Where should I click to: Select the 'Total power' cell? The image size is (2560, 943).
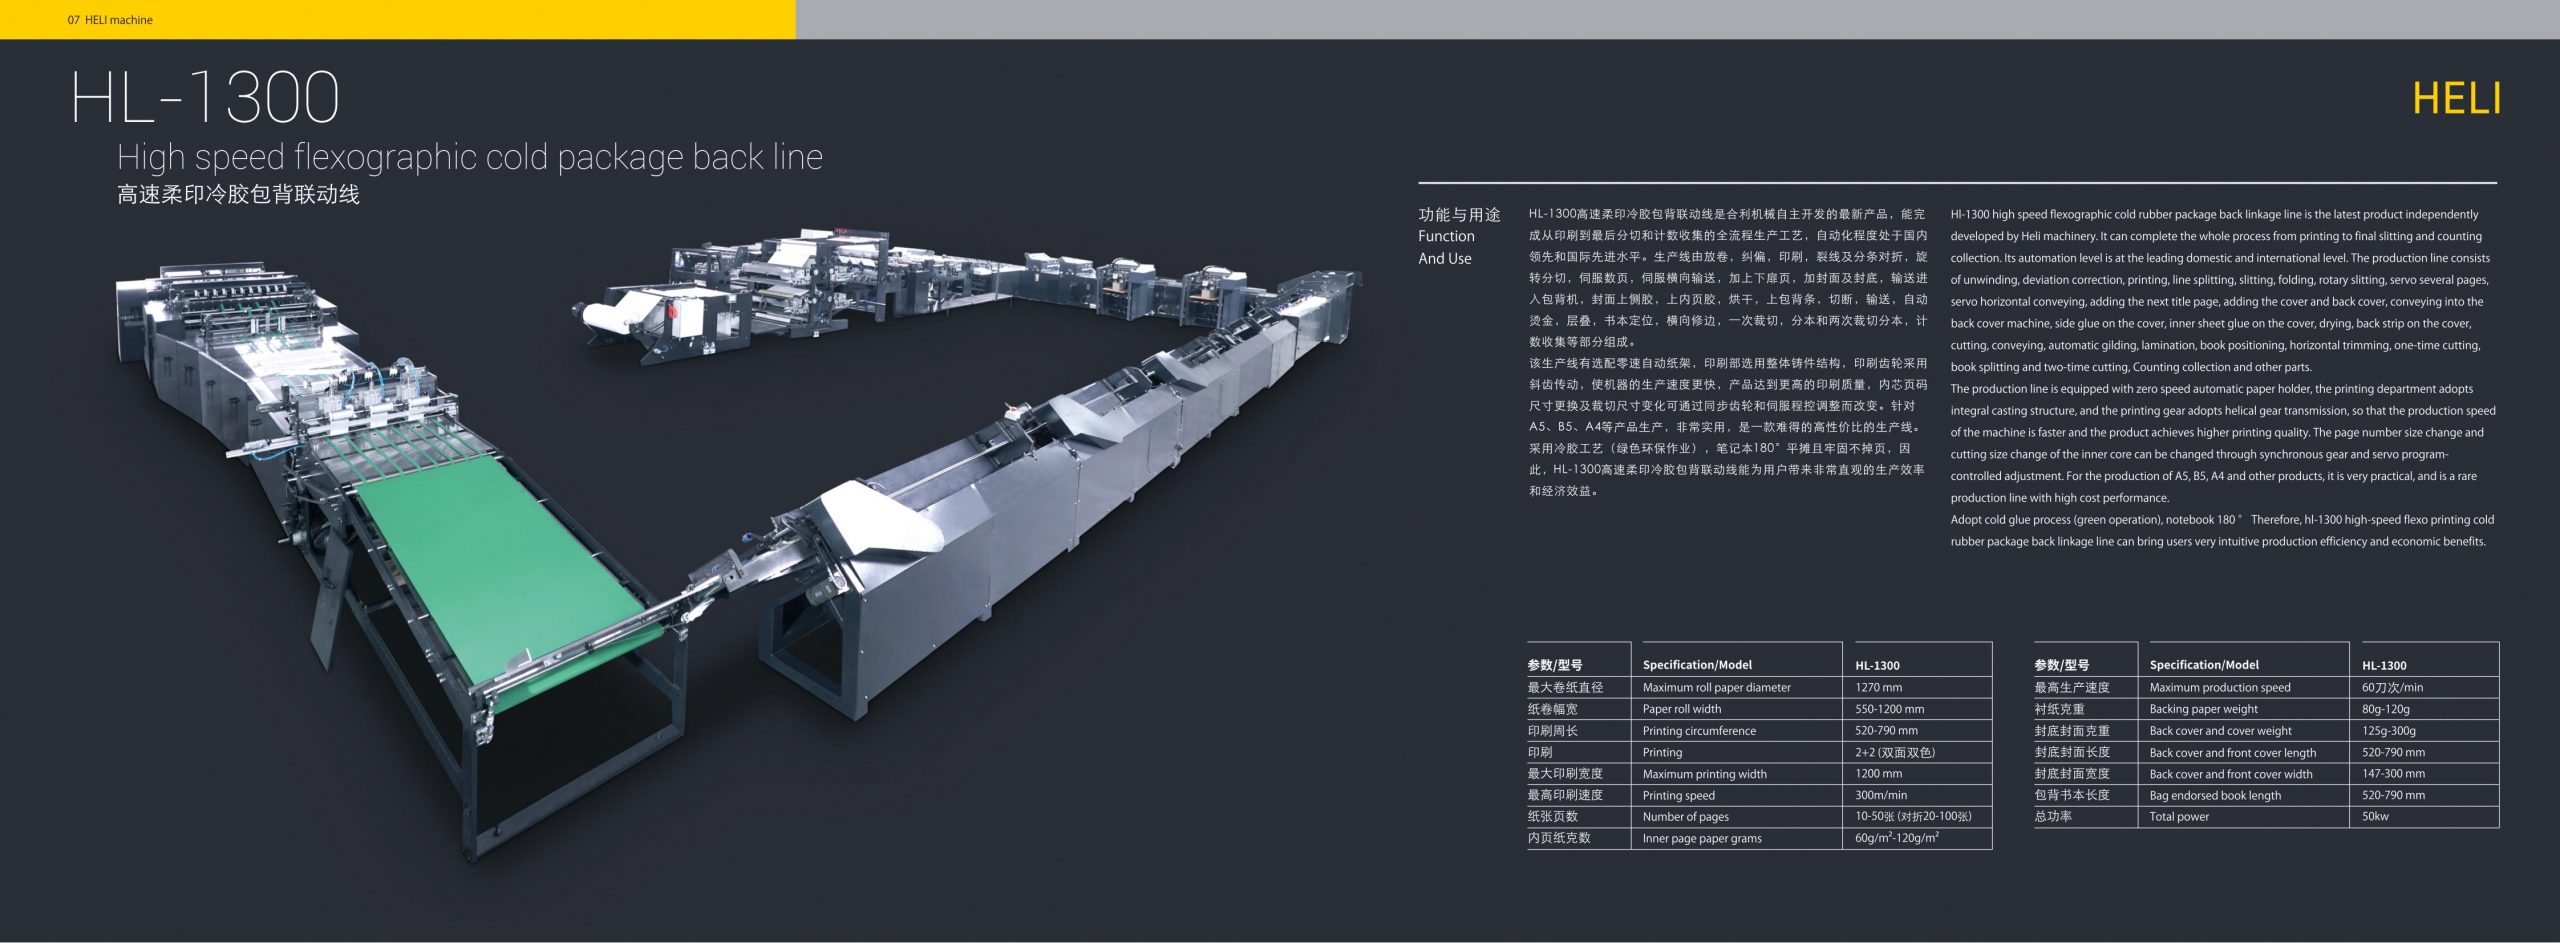[x=2179, y=817]
